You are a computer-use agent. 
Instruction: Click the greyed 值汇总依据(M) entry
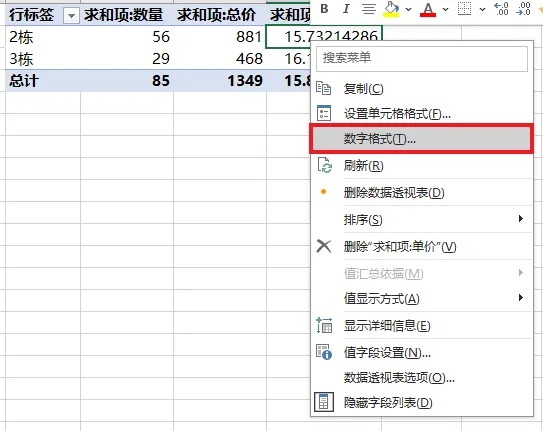[422, 273]
